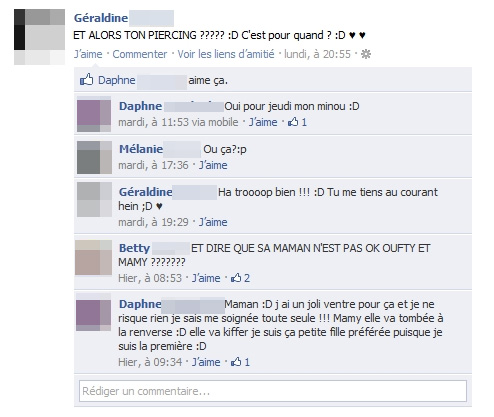Open the post options gear icon
494x417 pixels.
[366, 54]
